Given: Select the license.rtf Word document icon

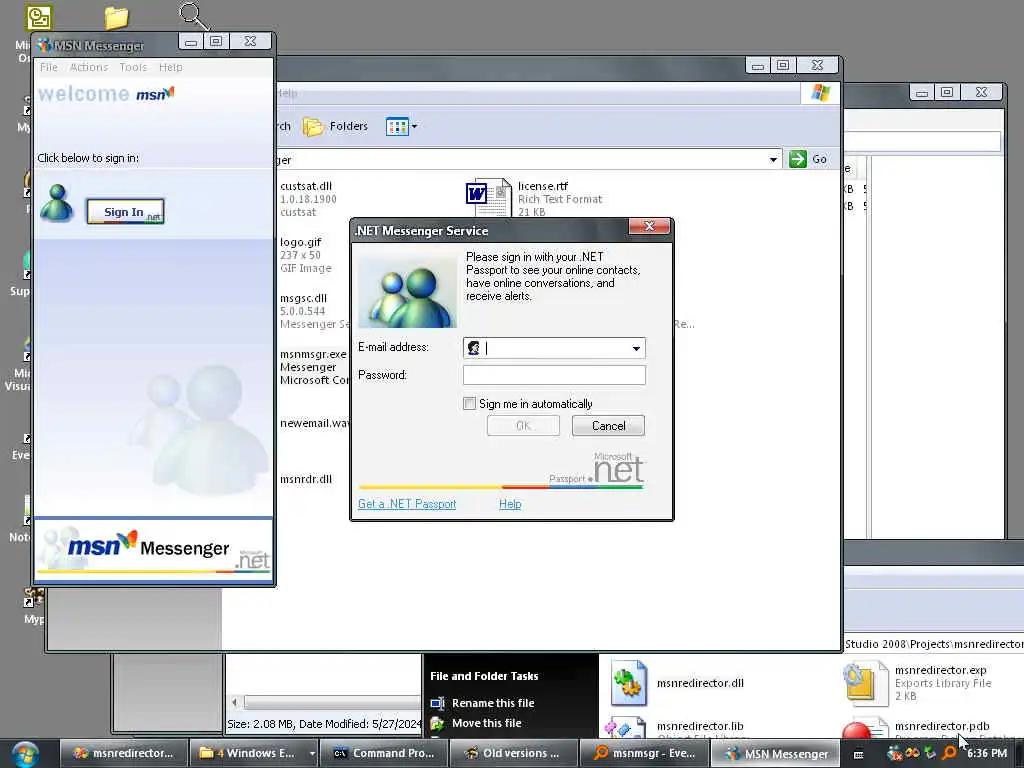Looking at the screenshot, I should pos(488,197).
